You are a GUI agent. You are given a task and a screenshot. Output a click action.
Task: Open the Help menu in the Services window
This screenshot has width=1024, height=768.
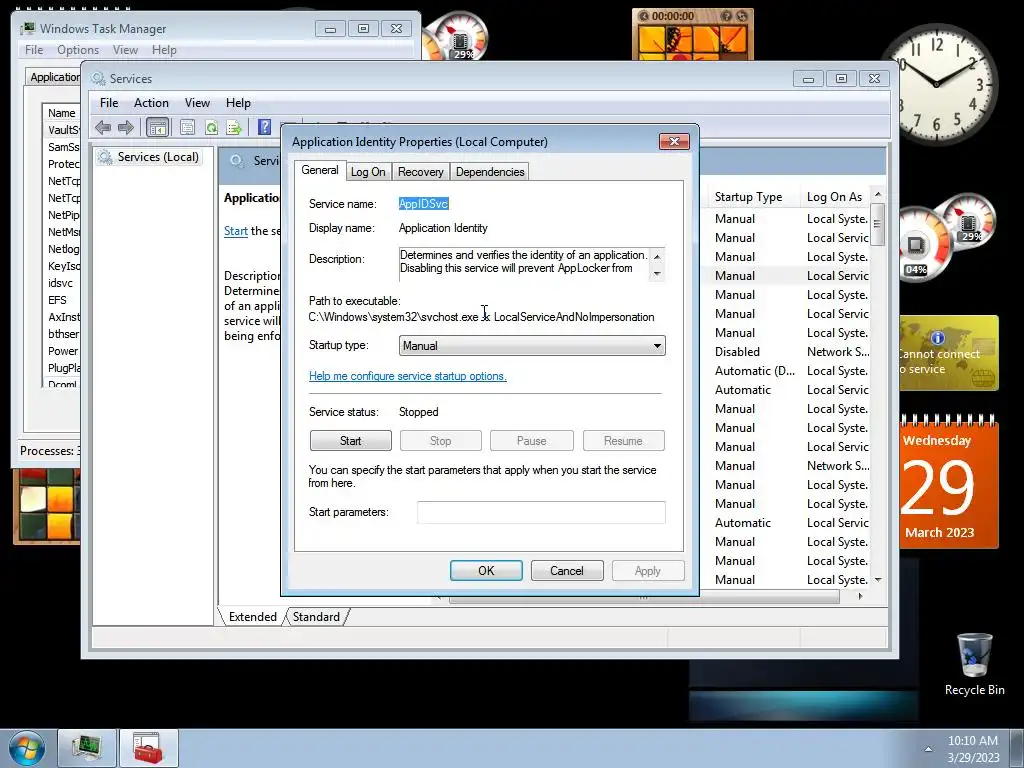[238, 103]
